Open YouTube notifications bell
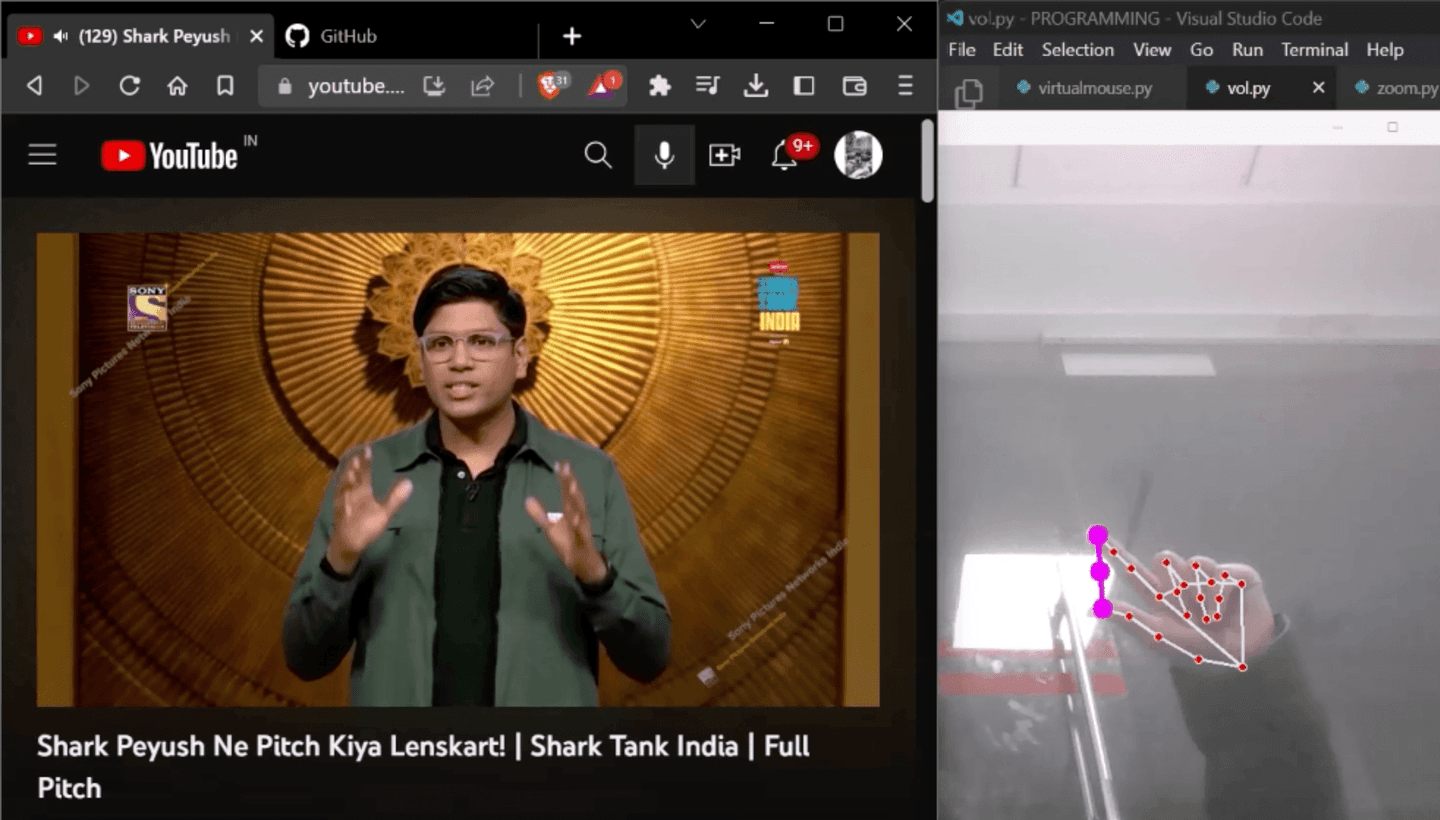This screenshot has height=820, width=1440. pos(784,155)
